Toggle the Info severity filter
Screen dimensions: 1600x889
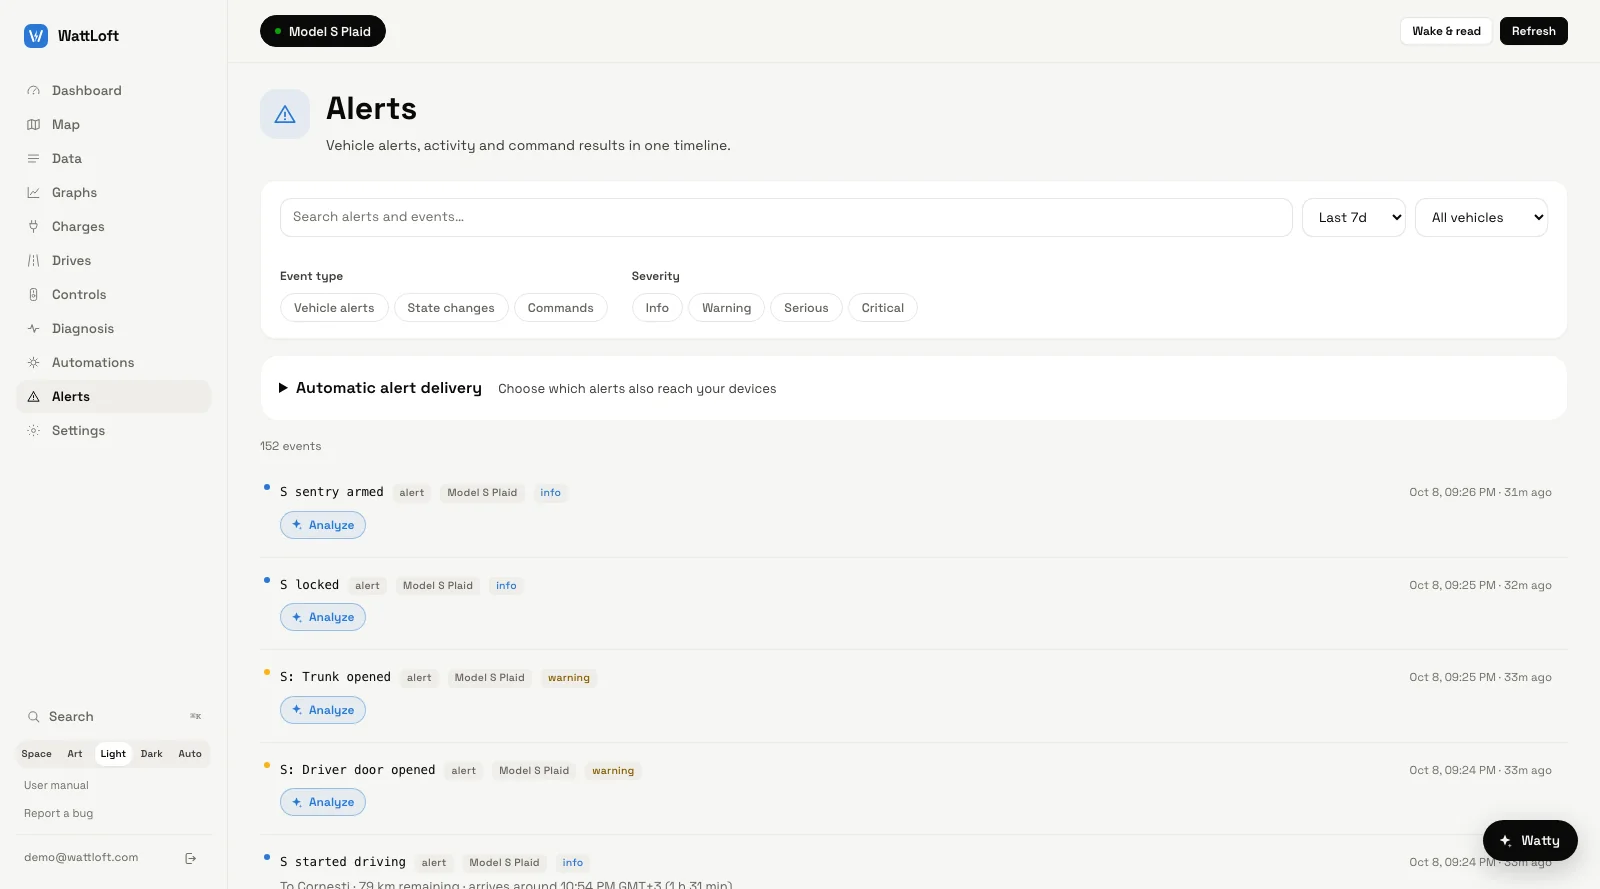(657, 308)
